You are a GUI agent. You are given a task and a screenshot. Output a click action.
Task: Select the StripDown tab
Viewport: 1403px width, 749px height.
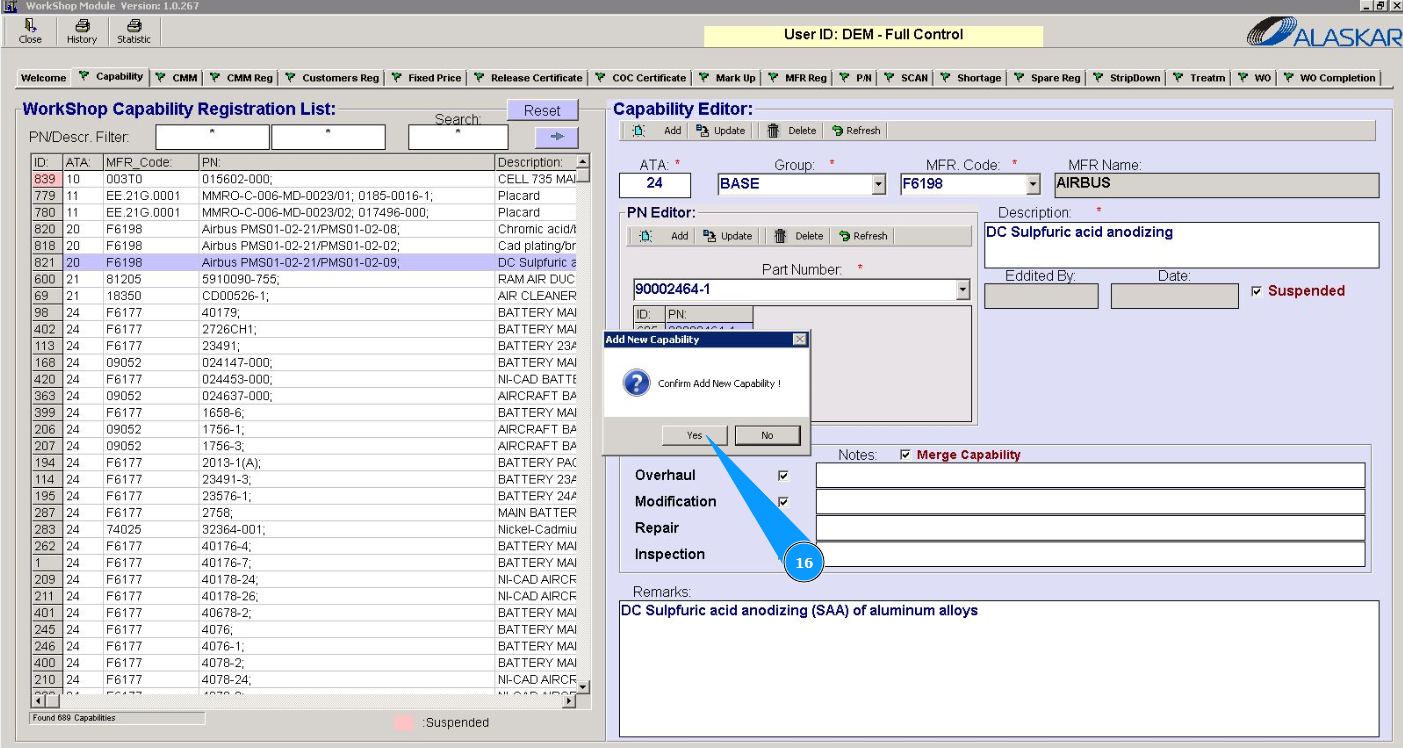click(x=1126, y=78)
